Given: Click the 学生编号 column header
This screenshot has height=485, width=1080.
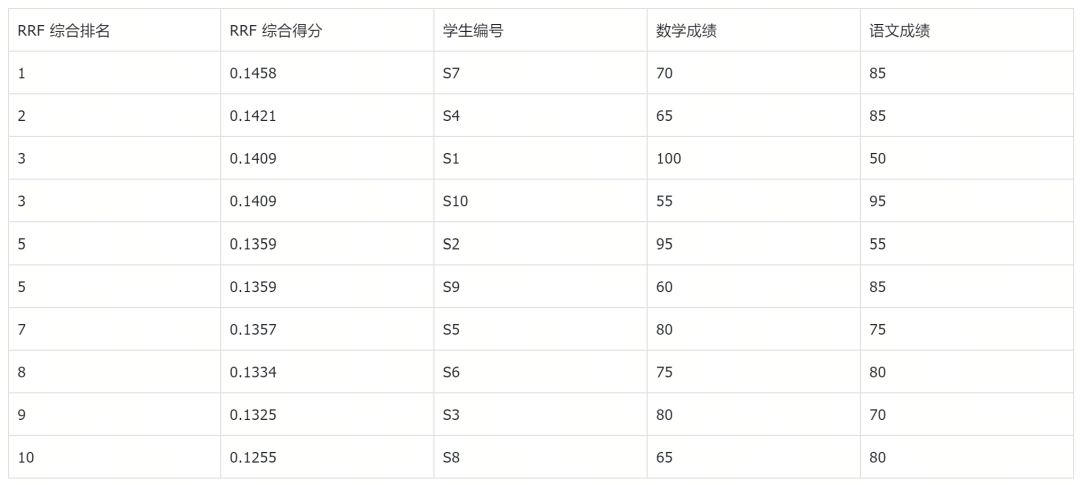Looking at the screenshot, I should coord(472,31).
